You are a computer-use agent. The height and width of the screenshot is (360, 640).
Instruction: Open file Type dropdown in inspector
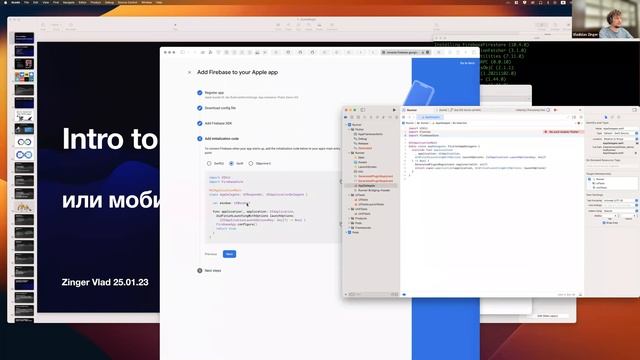pyautogui.click(x=620, y=133)
